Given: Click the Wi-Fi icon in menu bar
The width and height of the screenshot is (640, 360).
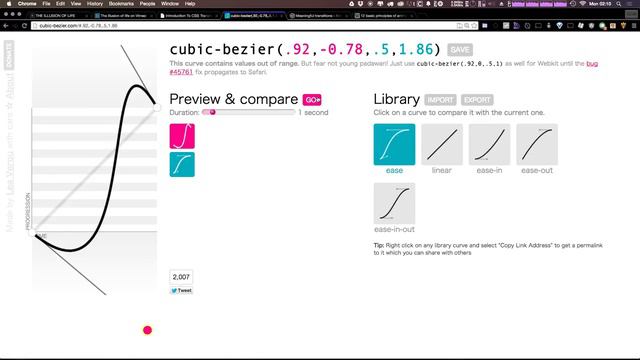Looking at the screenshot, I should [x=582, y=4].
